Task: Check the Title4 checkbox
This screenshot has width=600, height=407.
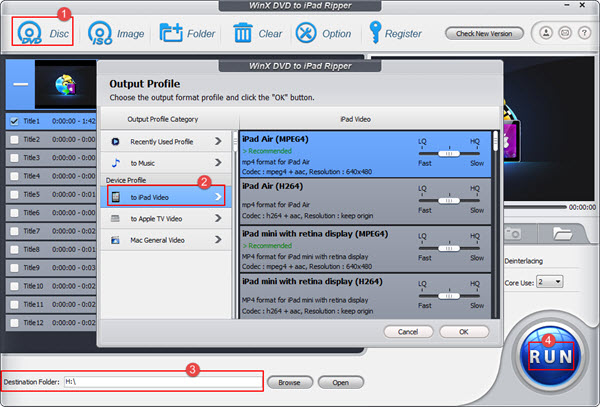Action: [x=14, y=176]
